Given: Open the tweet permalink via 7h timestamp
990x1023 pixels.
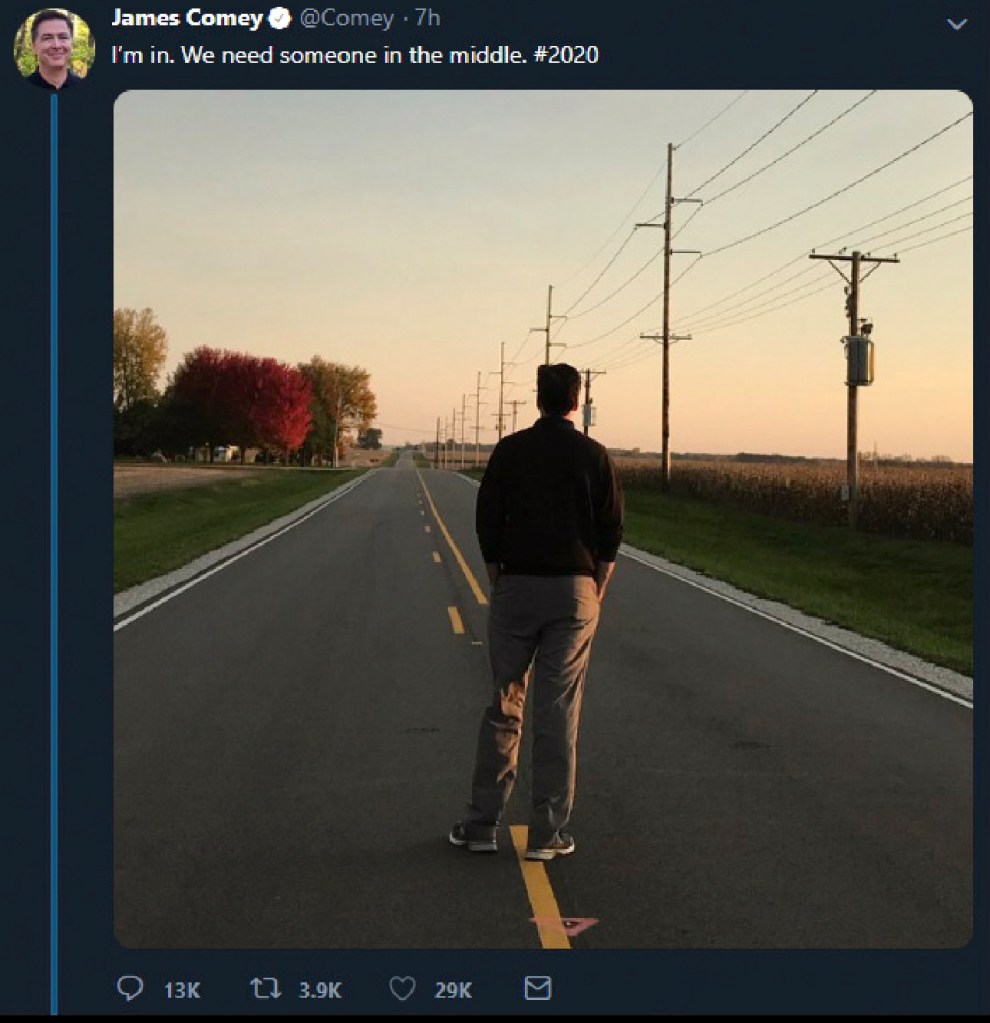Looking at the screenshot, I should point(427,18).
